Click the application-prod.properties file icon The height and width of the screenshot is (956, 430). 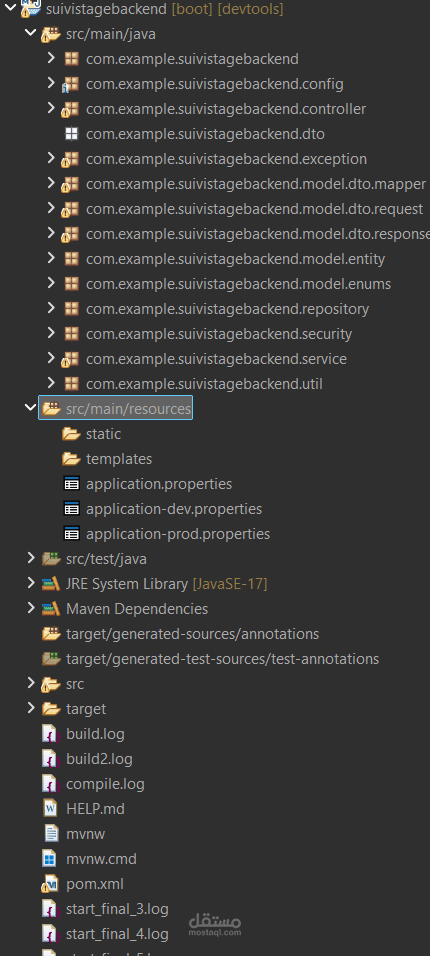pos(71,534)
